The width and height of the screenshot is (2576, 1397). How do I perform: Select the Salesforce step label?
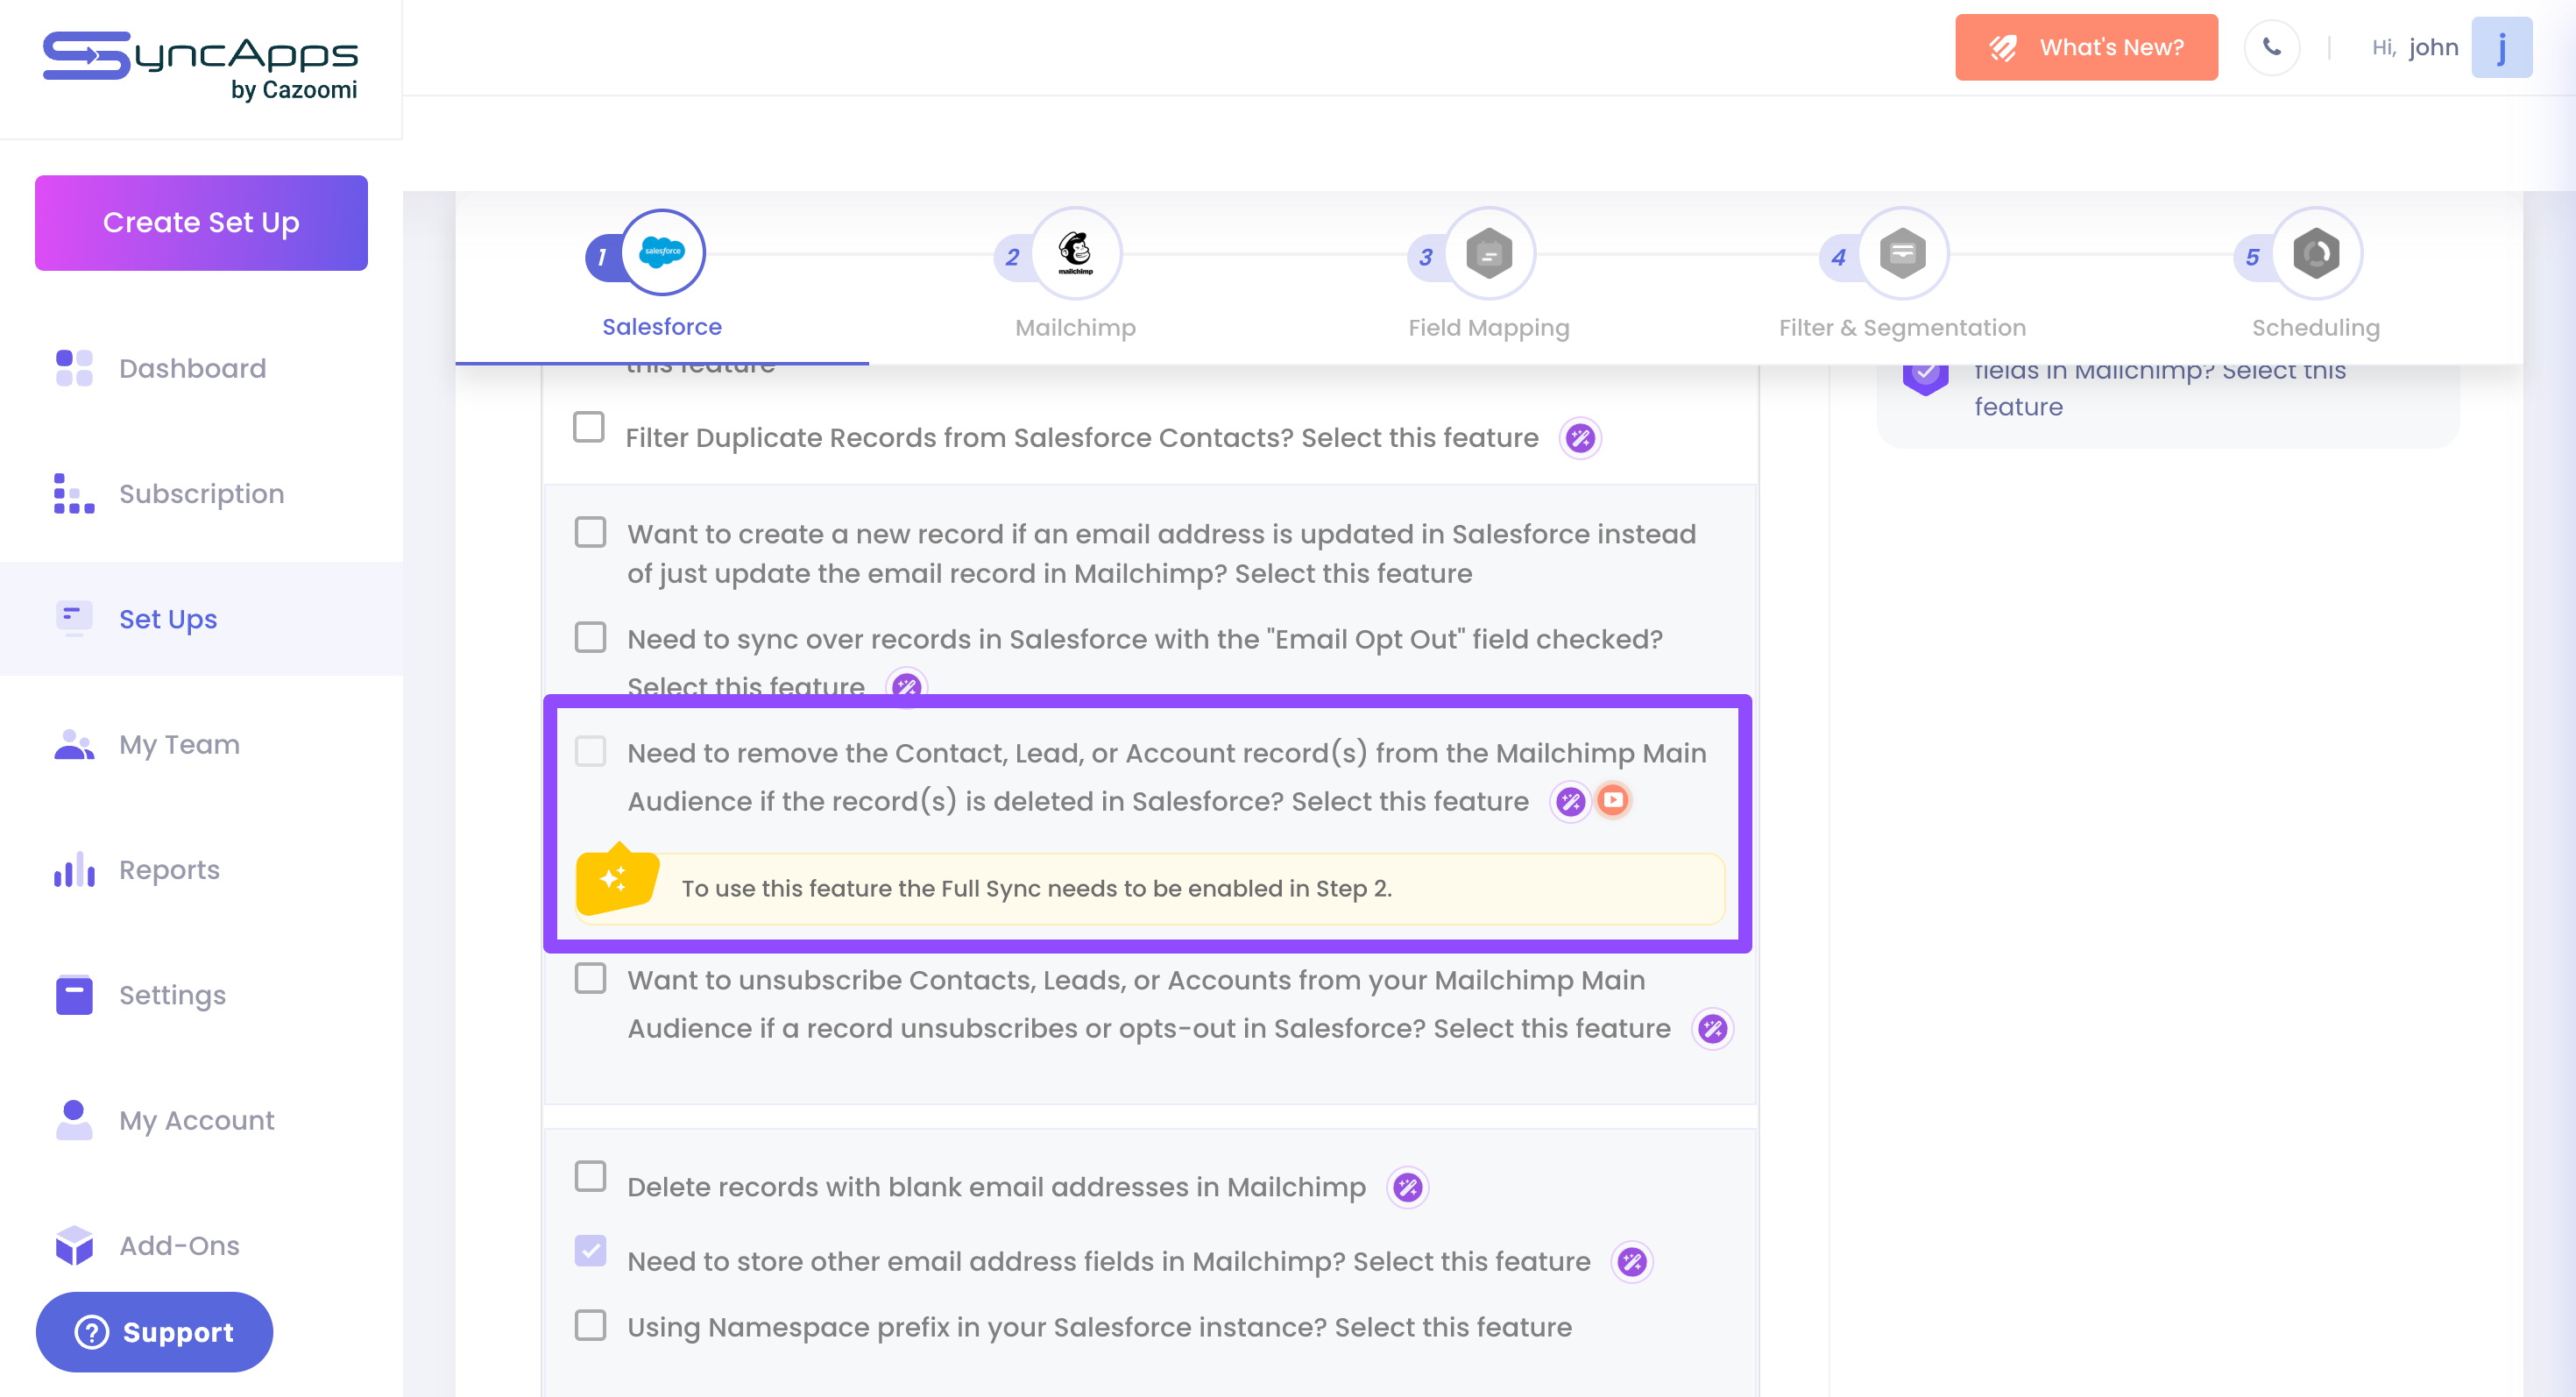(x=662, y=327)
